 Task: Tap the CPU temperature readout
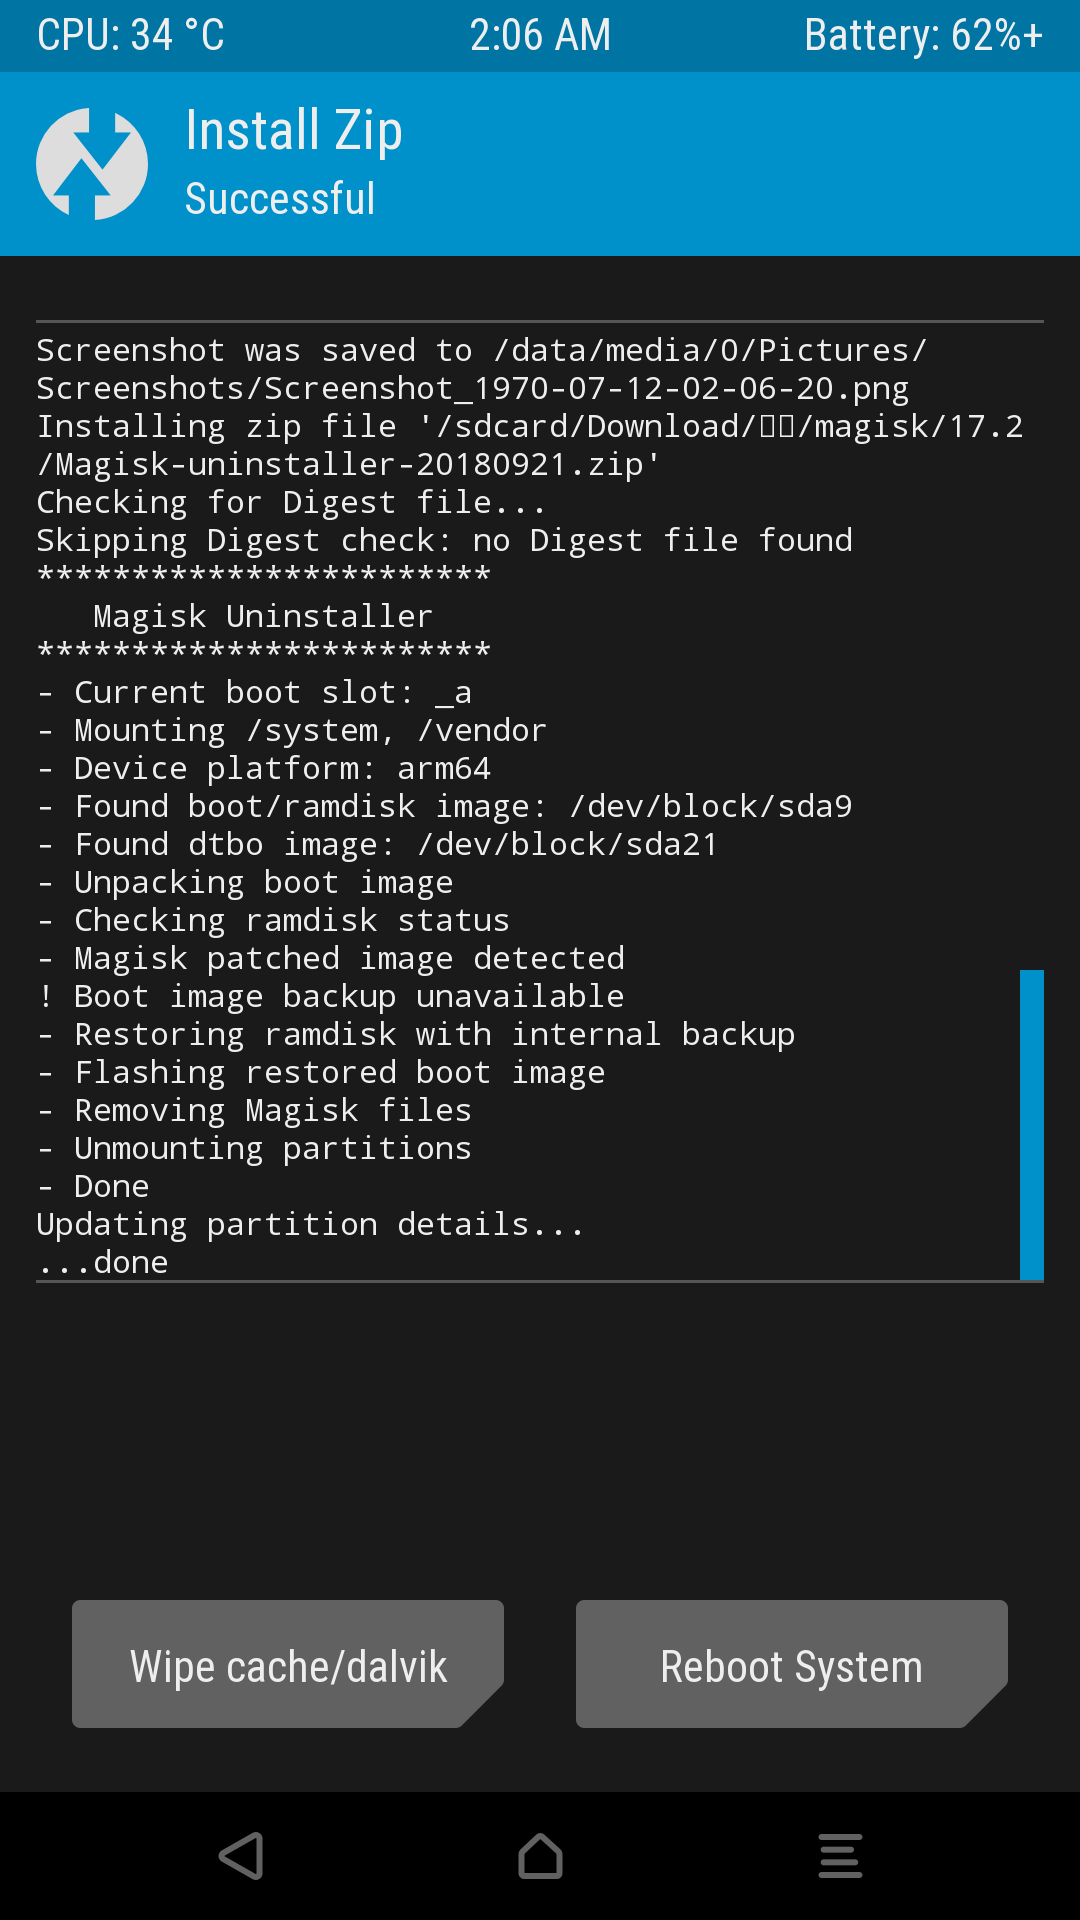coord(131,36)
